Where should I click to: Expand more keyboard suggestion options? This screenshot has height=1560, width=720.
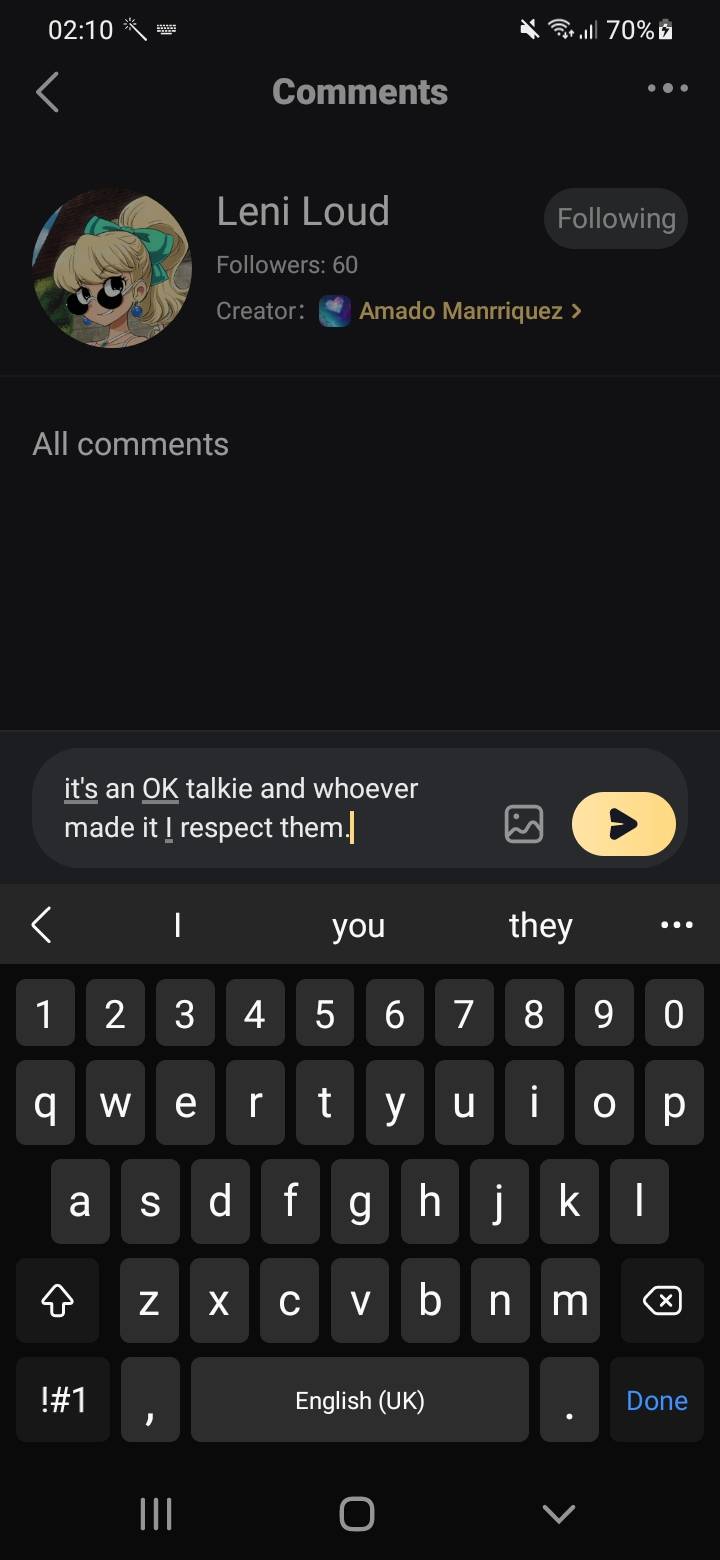click(677, 925)
